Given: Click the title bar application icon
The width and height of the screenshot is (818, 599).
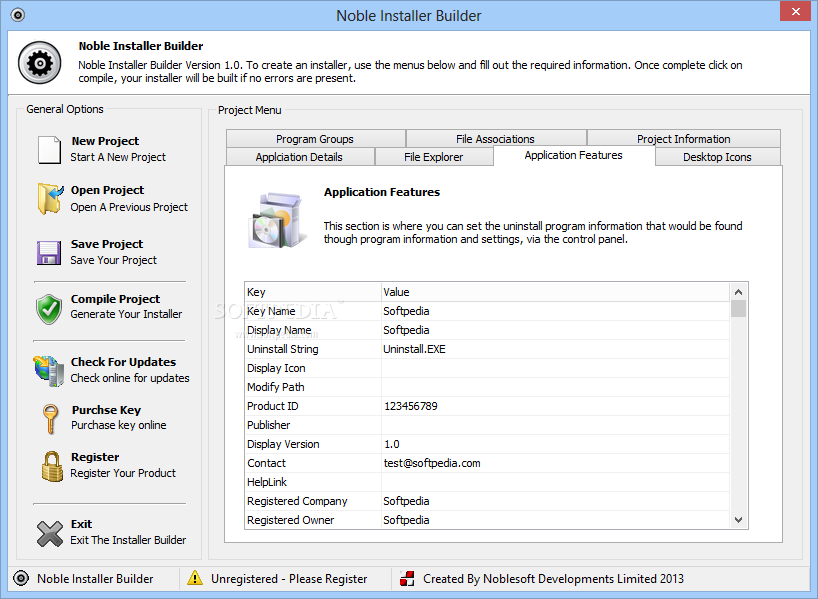Looking at the screenshot, I should (18, 15).
